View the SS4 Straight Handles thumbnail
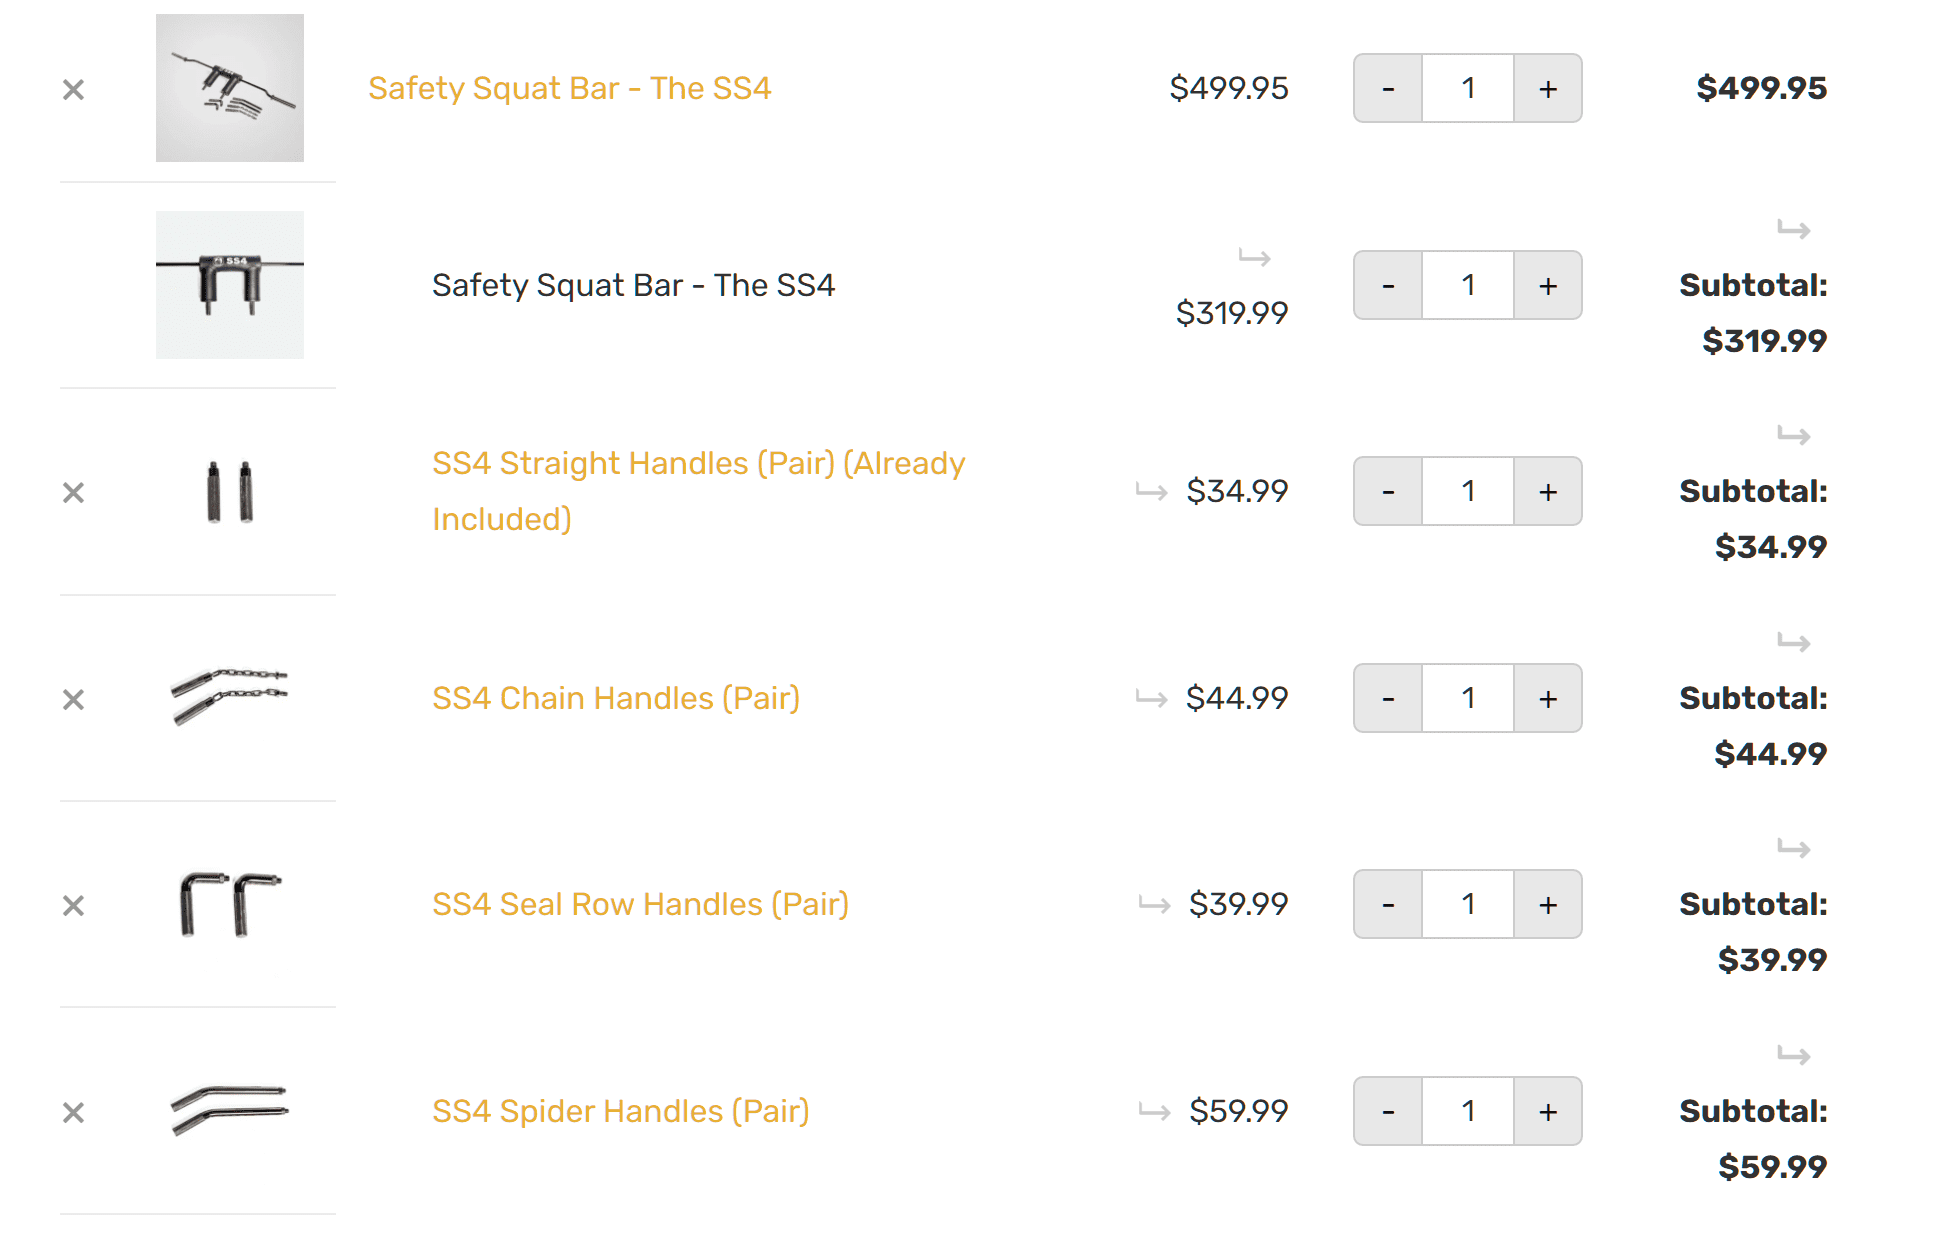Viewport: 1936px width, 1248px height. (x=230, y=491)
